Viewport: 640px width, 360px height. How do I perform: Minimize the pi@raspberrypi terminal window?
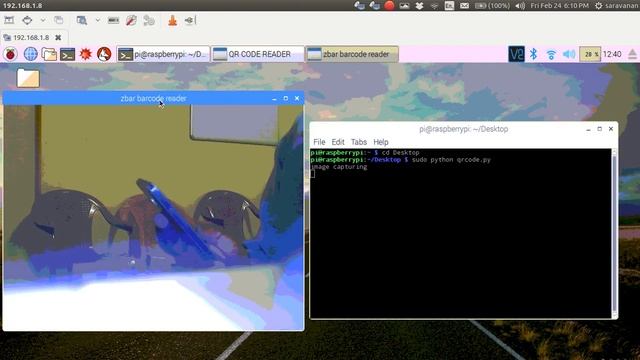[x=588, y=129]
